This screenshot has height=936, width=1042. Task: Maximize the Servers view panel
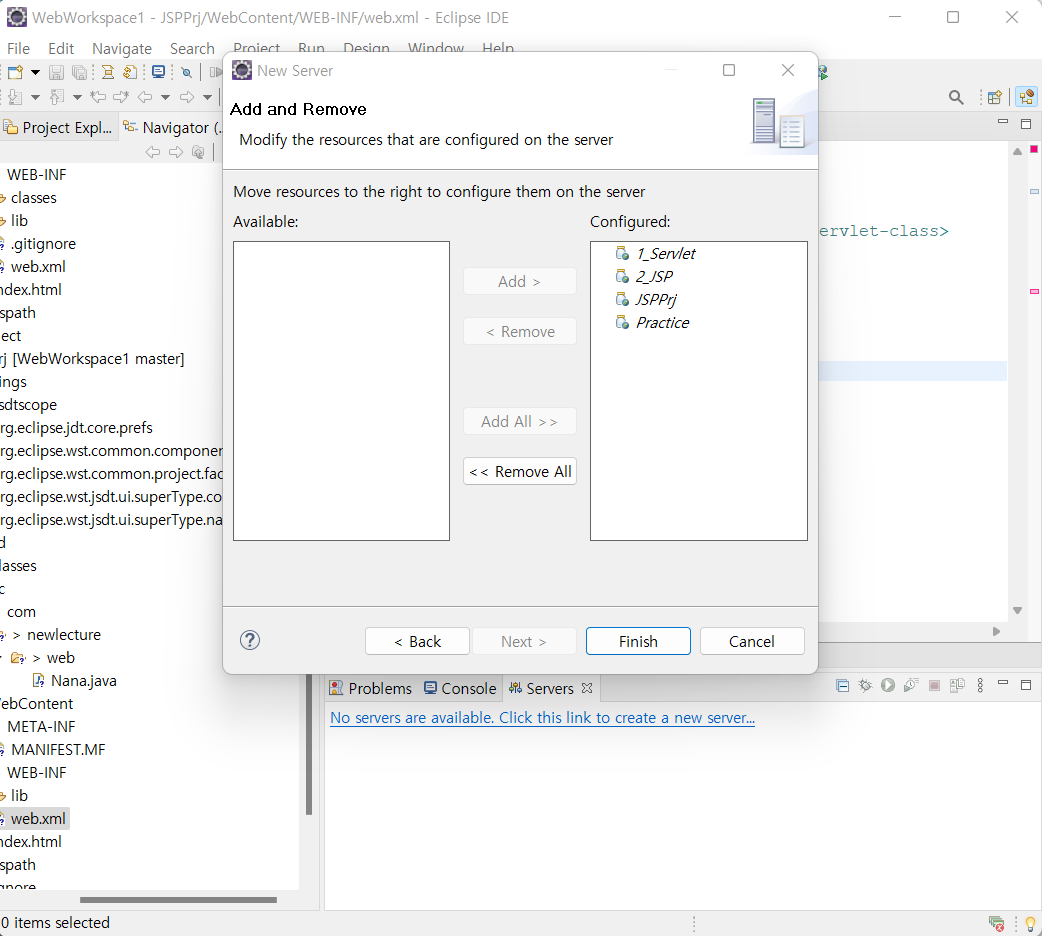click(x=1026, y=685)
